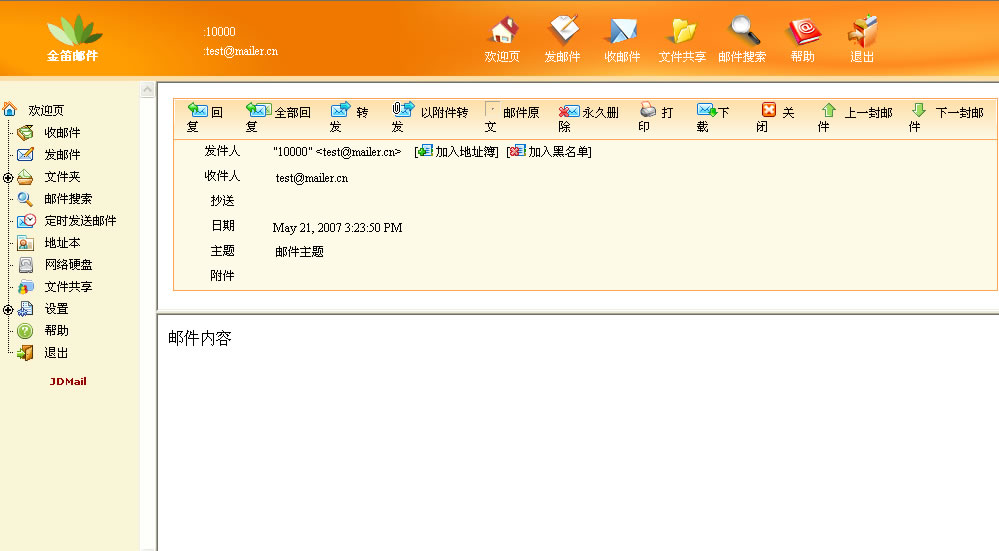Click the Exit icon in top header
The width and height of the screenshot is (999, 551).
pos(862,32)
